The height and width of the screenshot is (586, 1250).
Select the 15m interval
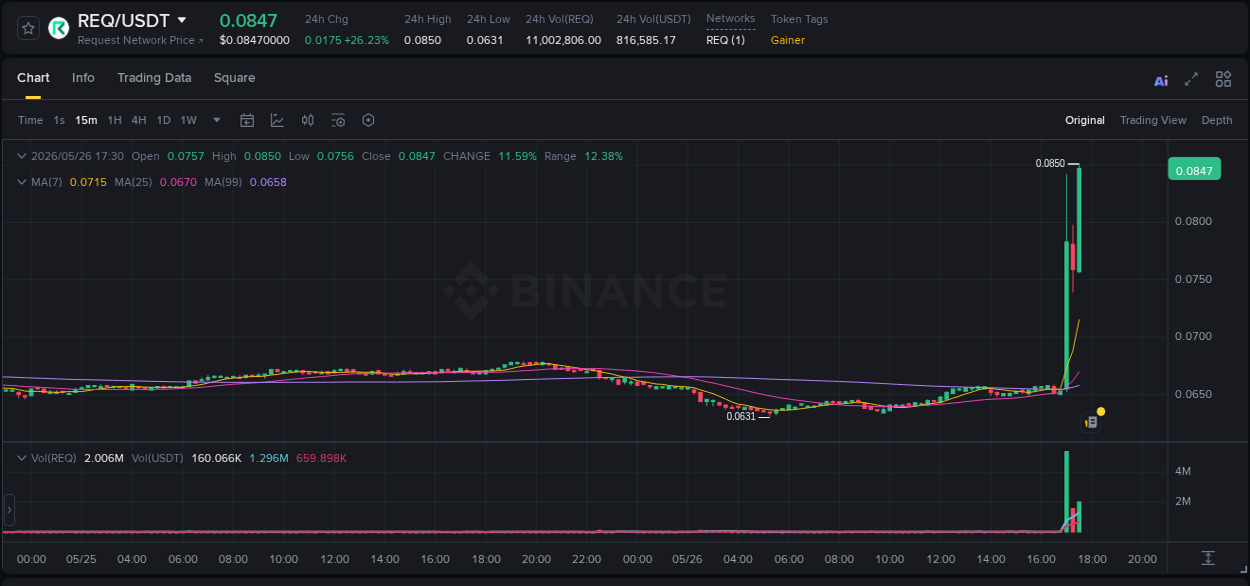86,120
